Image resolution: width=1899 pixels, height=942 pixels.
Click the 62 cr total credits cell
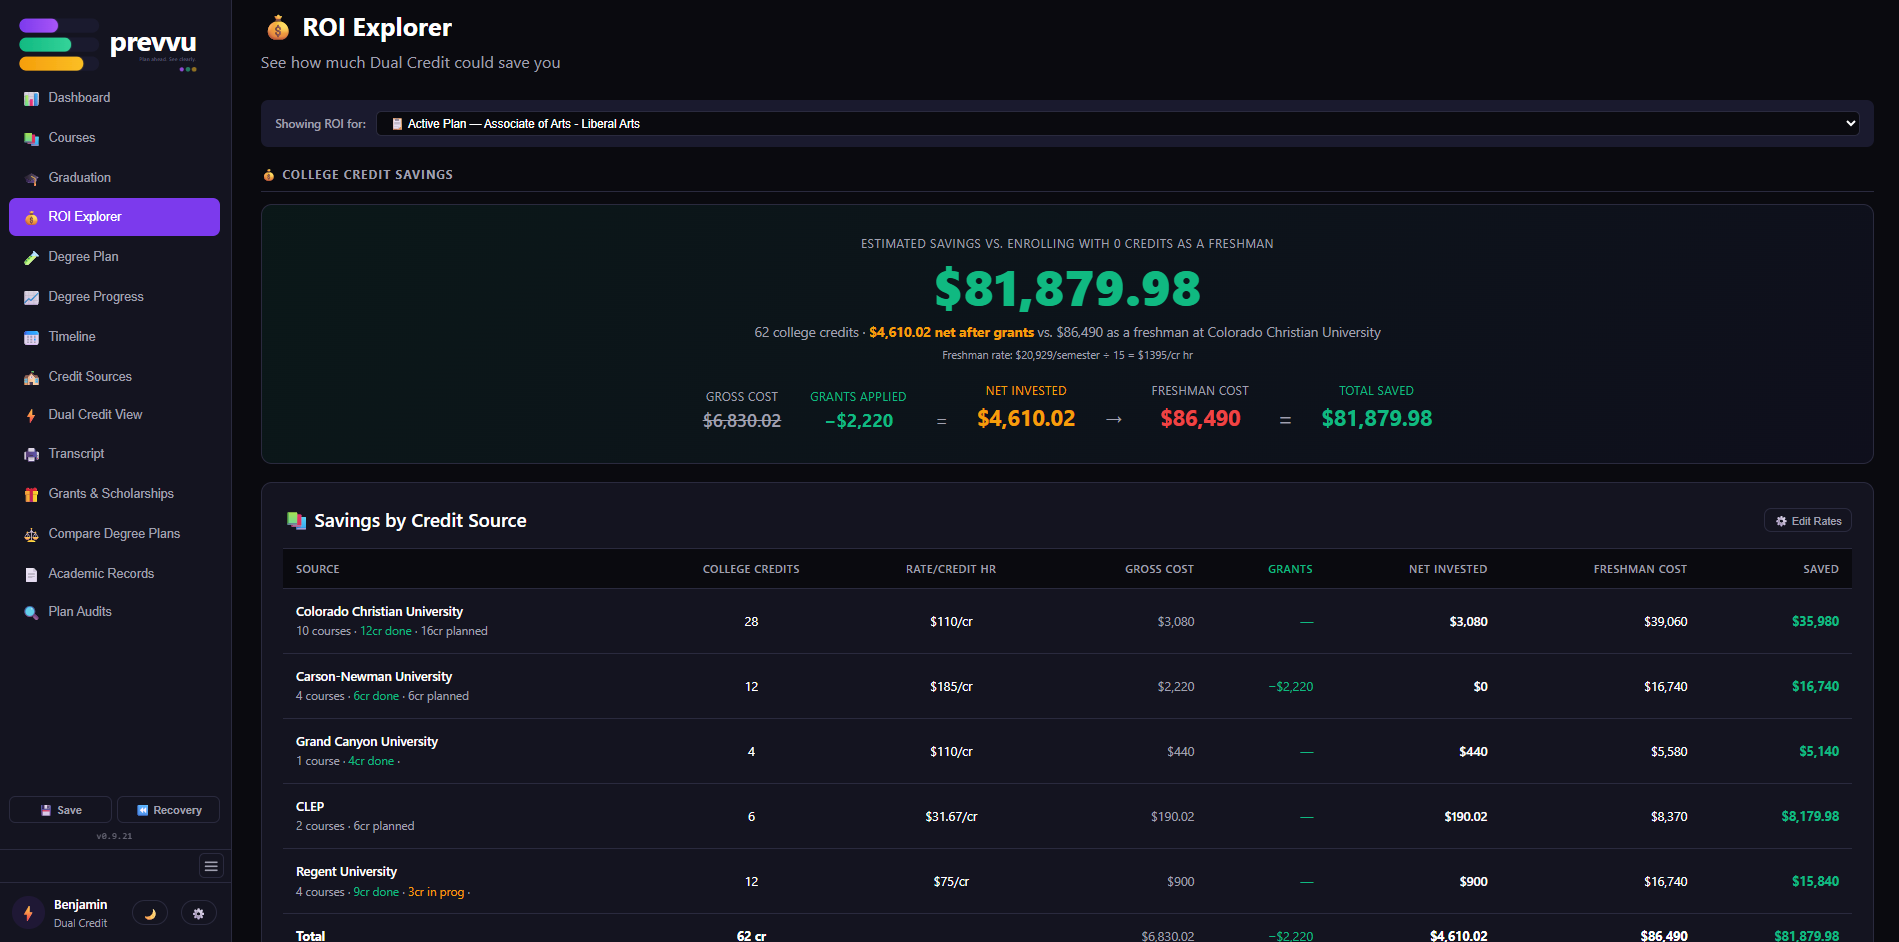tap(751, 936)
